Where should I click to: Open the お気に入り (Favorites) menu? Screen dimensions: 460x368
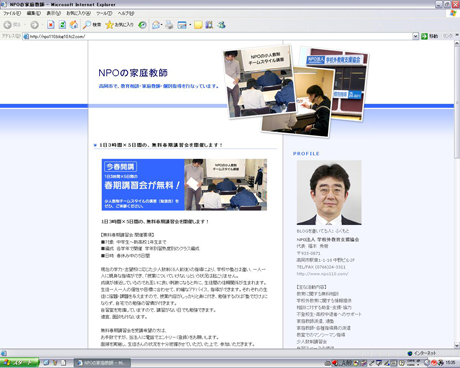[x=78, y=13]
